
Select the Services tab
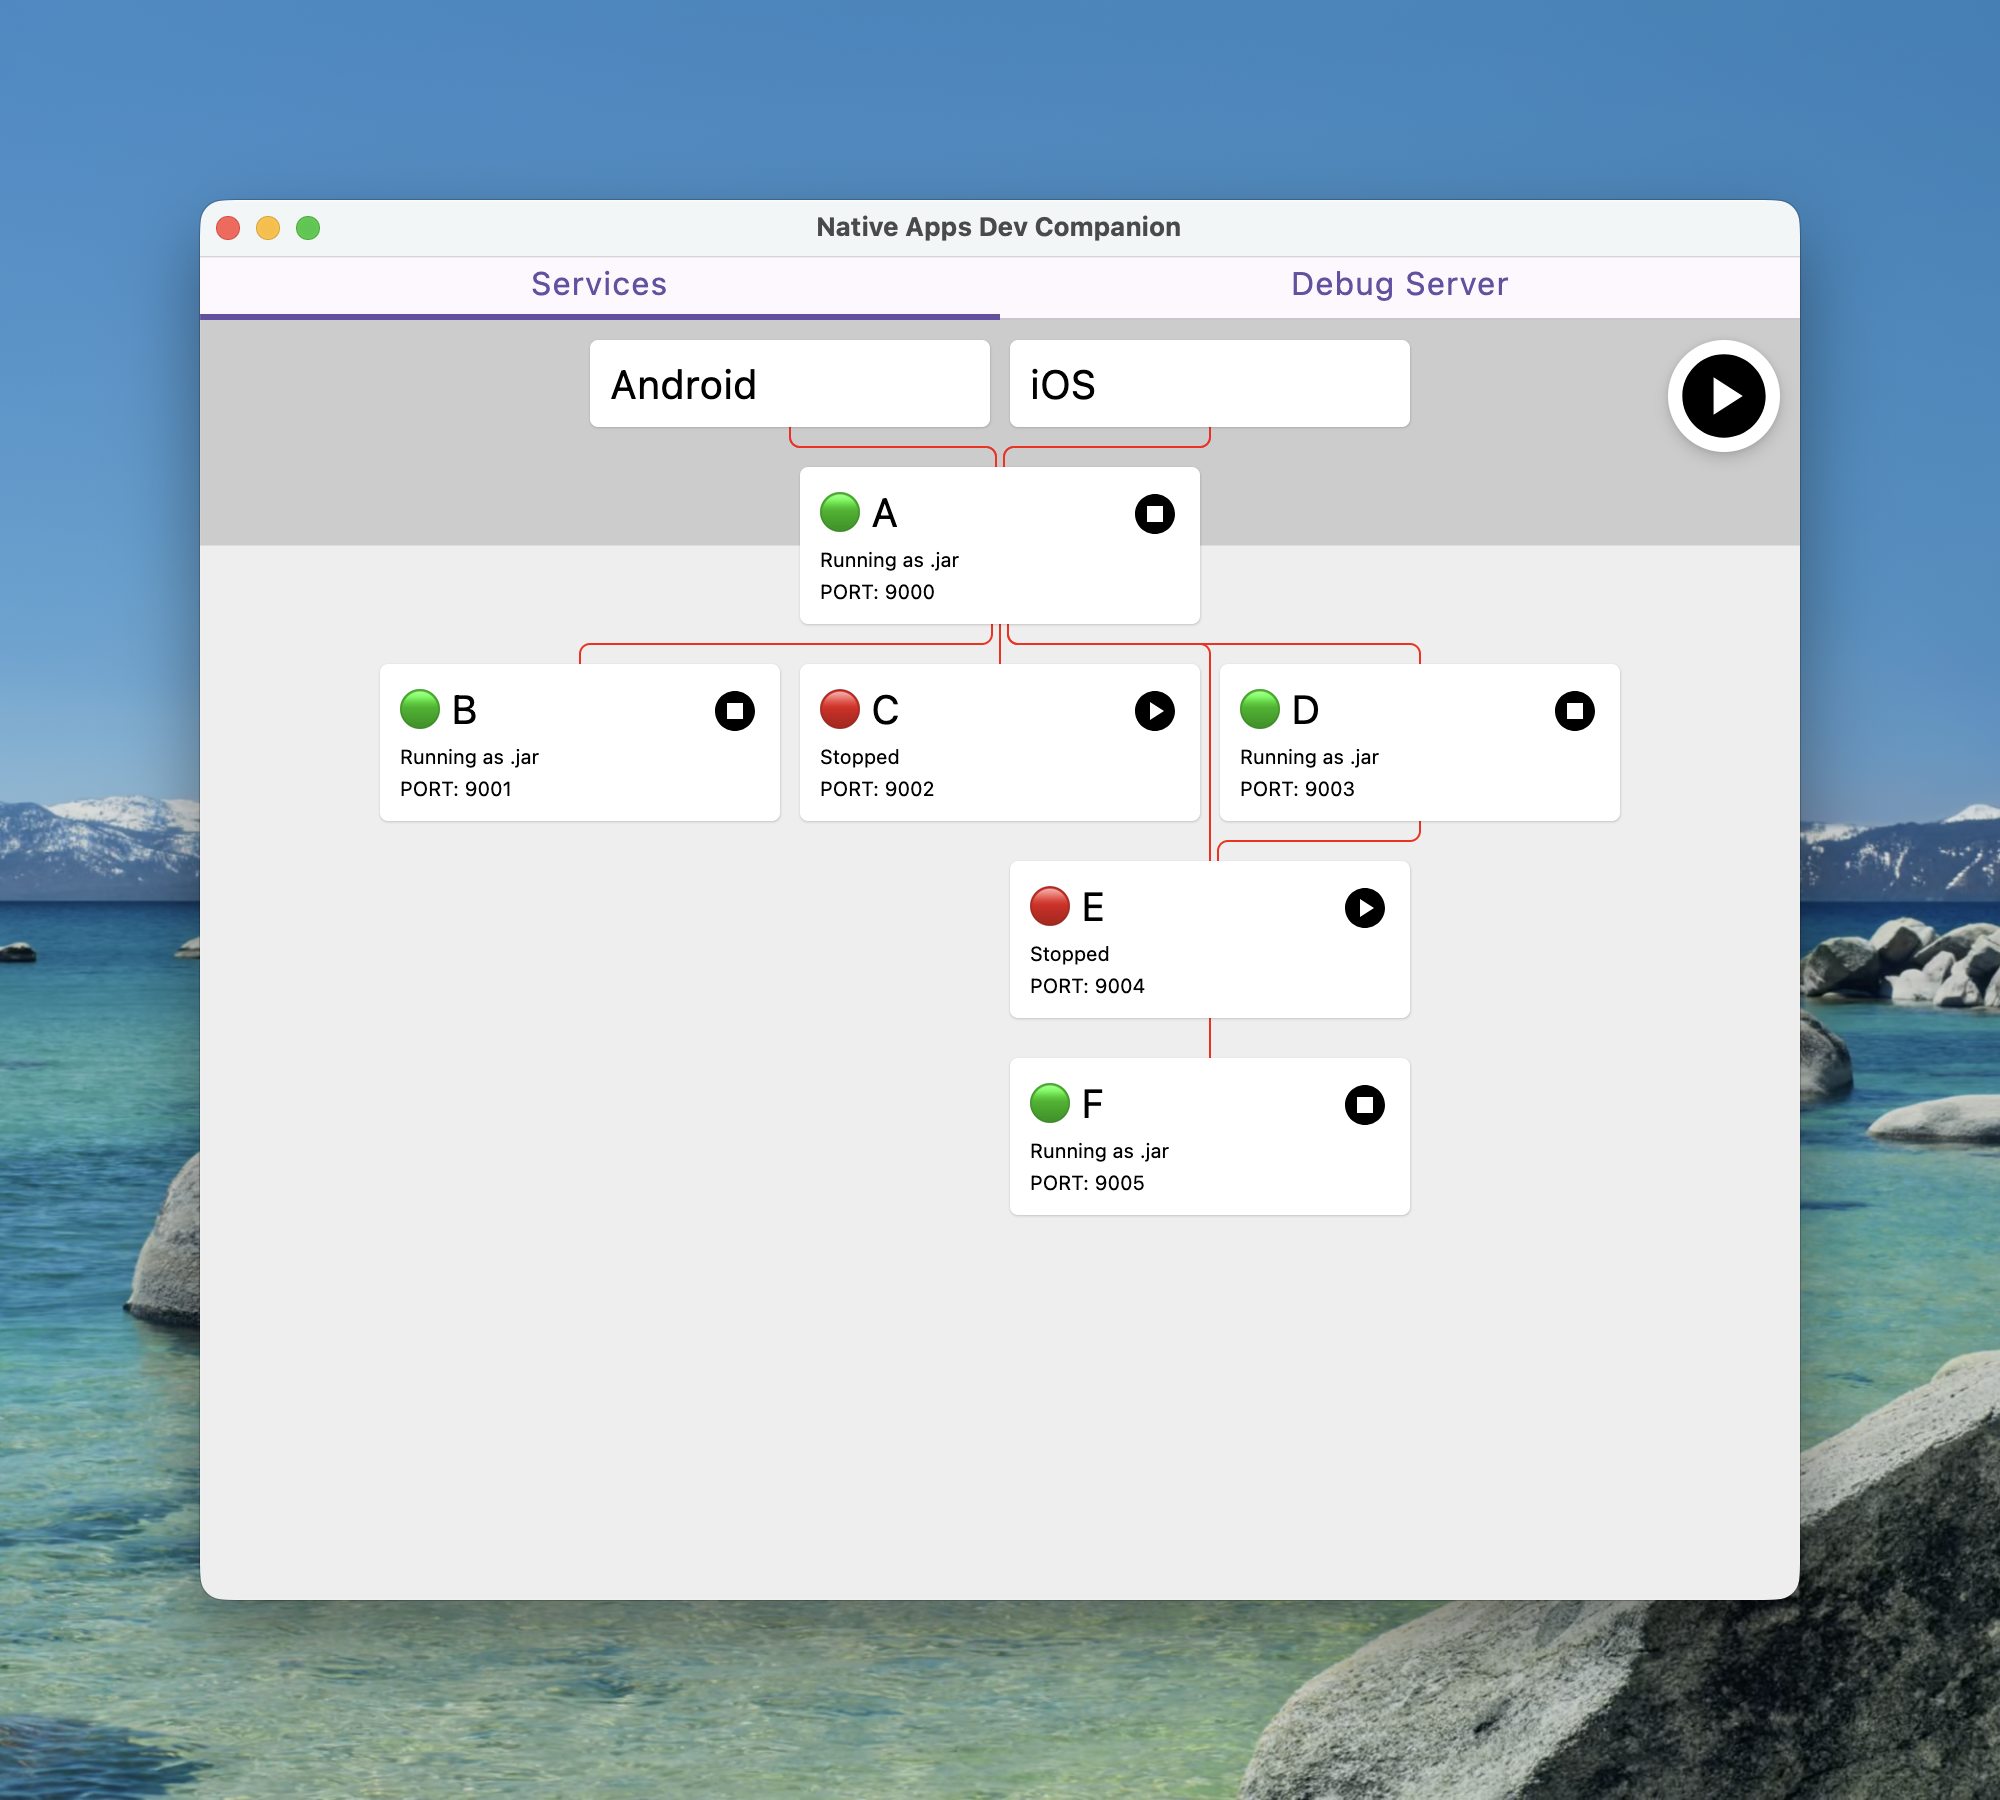click(599, 285)
